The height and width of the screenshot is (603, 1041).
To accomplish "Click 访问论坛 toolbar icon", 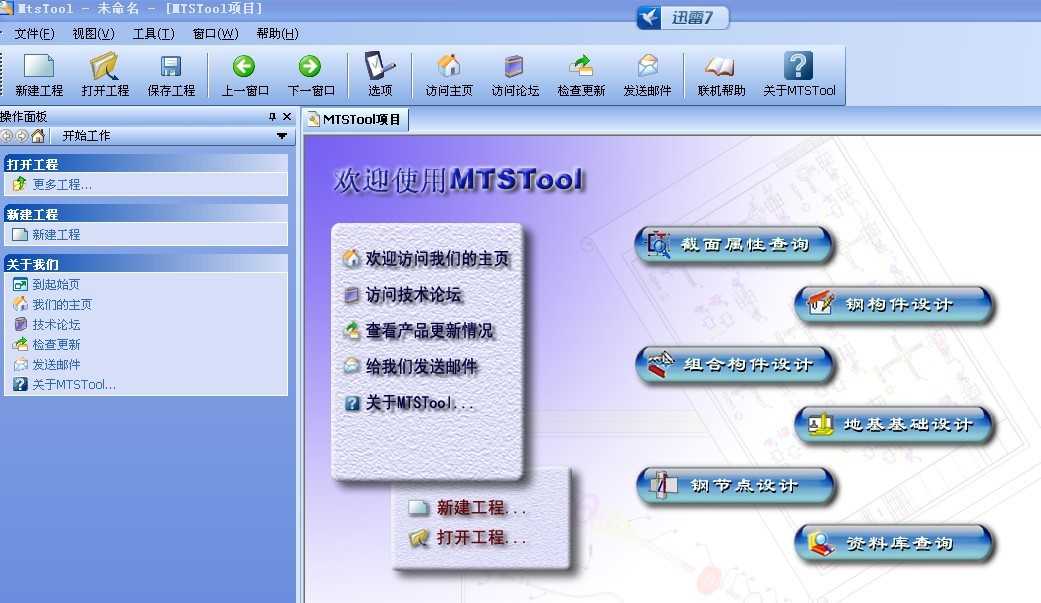I will pos(515,75).
